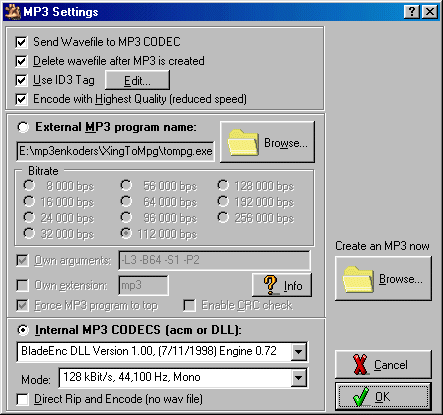Click the folder icon under Create an MP3 now
443x415 pixels.
click(358, 279)
